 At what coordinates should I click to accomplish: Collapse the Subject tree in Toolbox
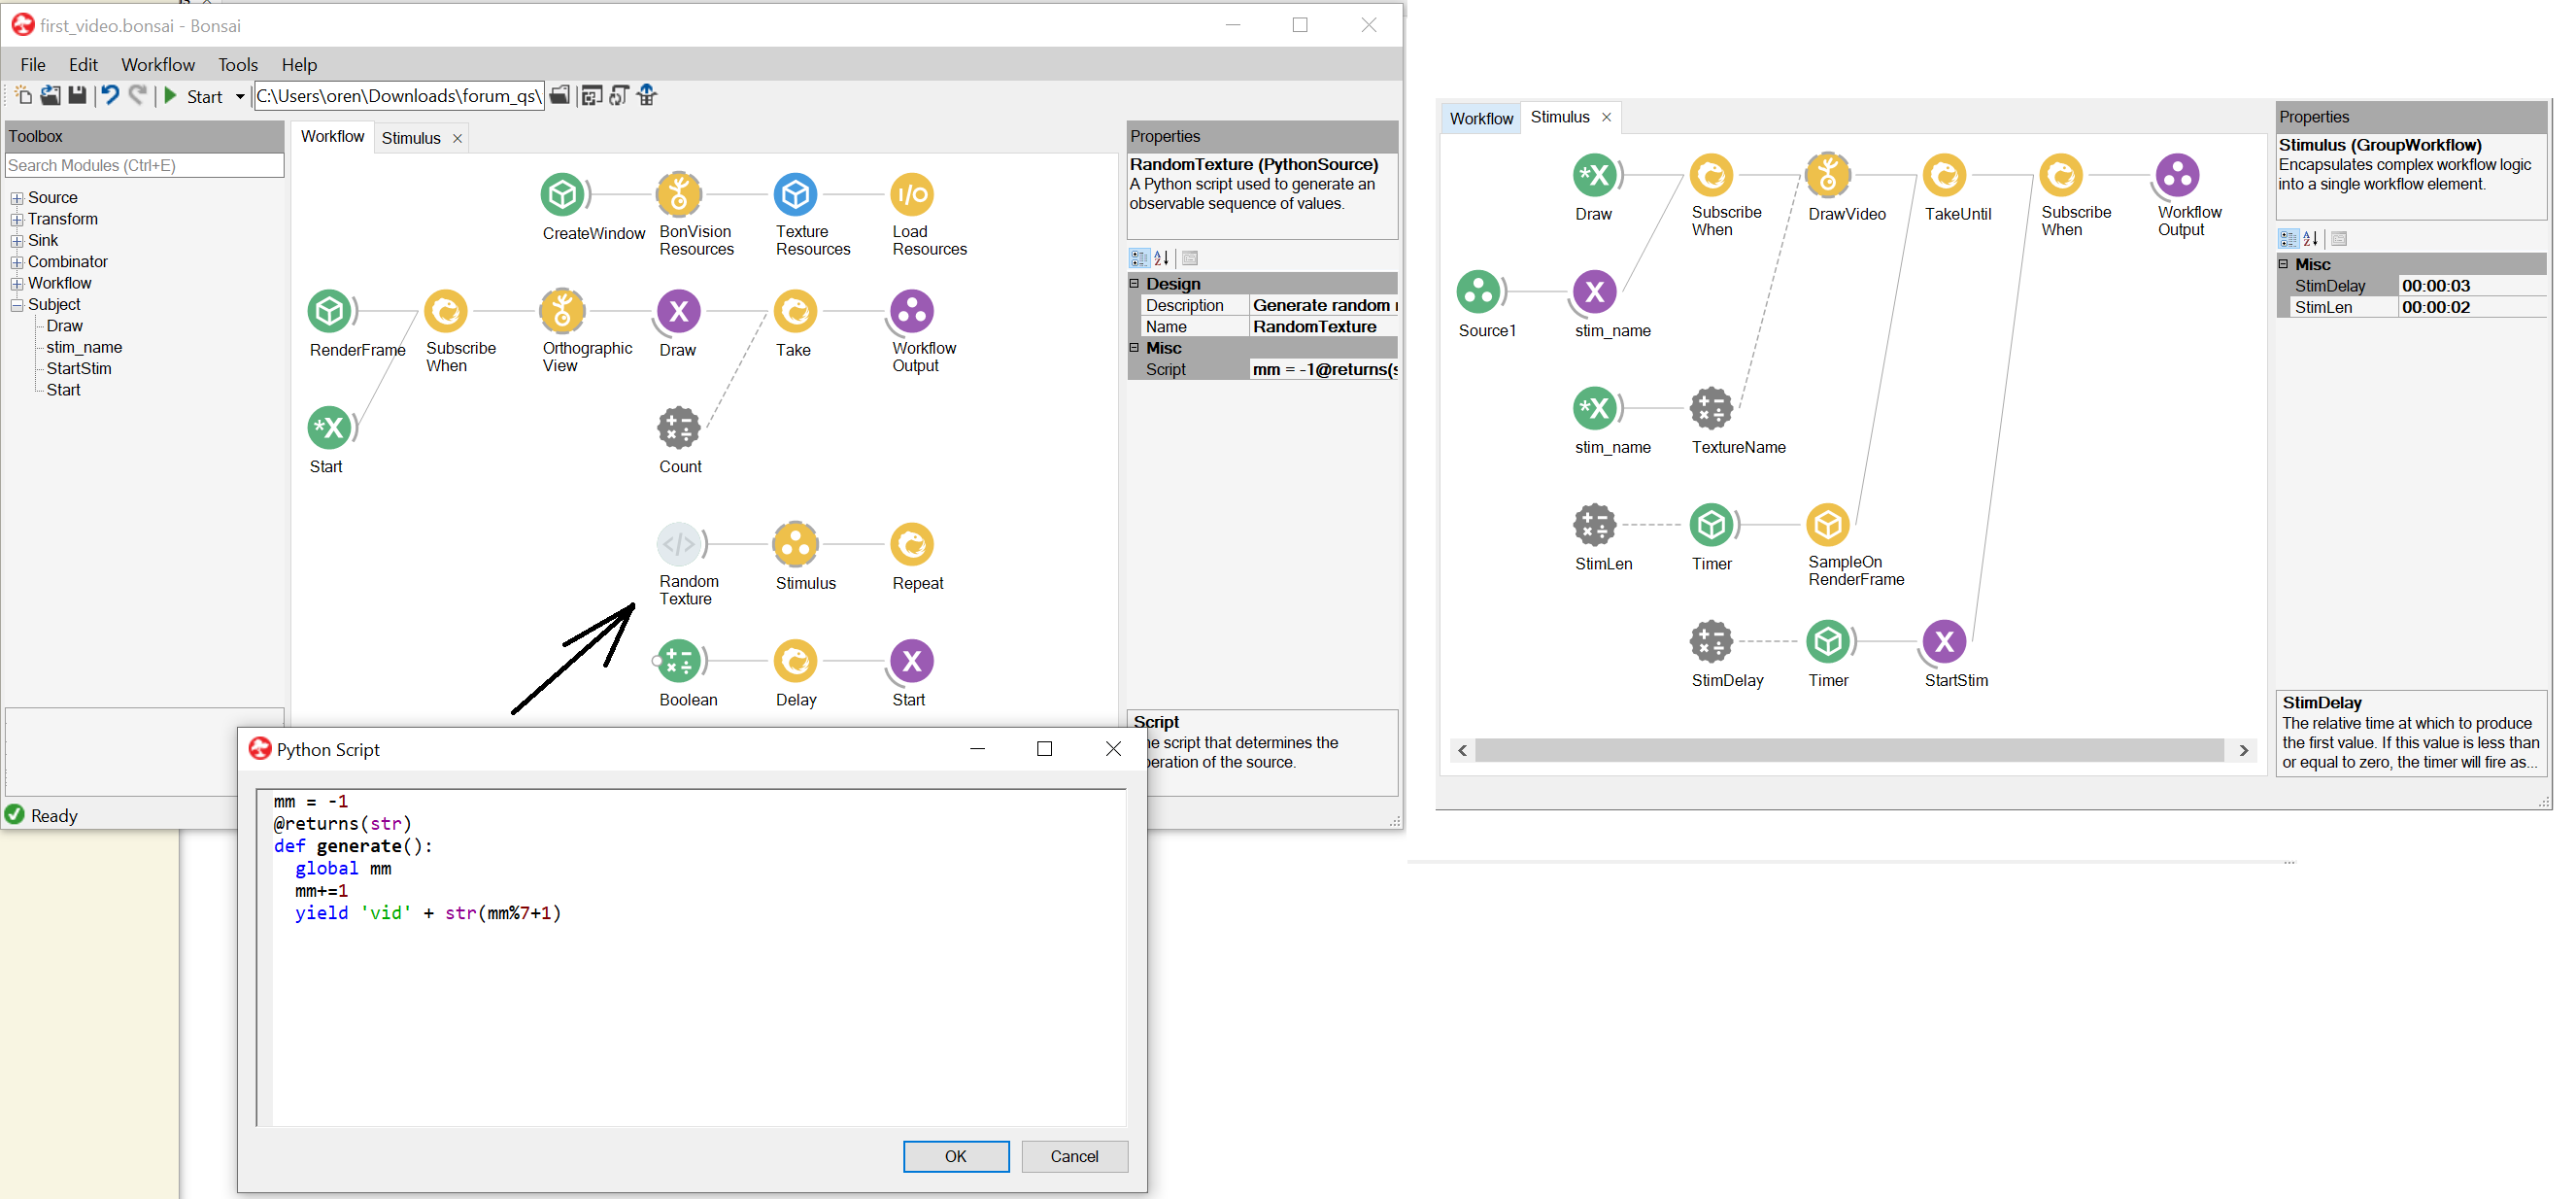click(x=17, y=304)
